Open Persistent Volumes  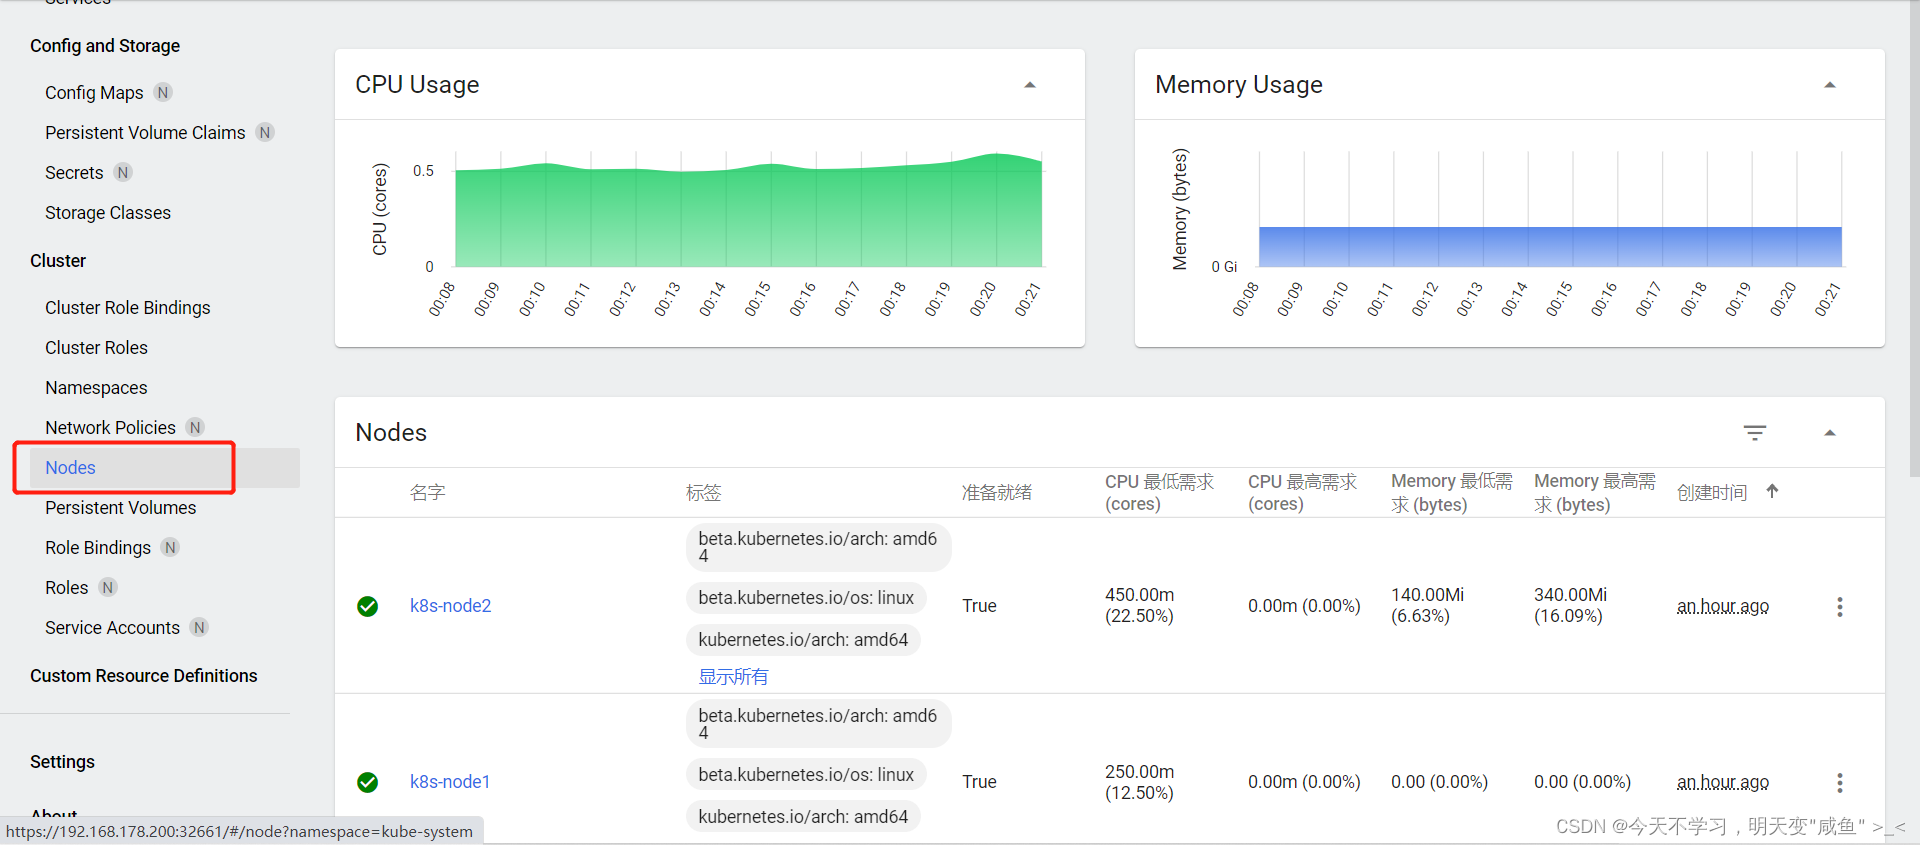[121, 507]
